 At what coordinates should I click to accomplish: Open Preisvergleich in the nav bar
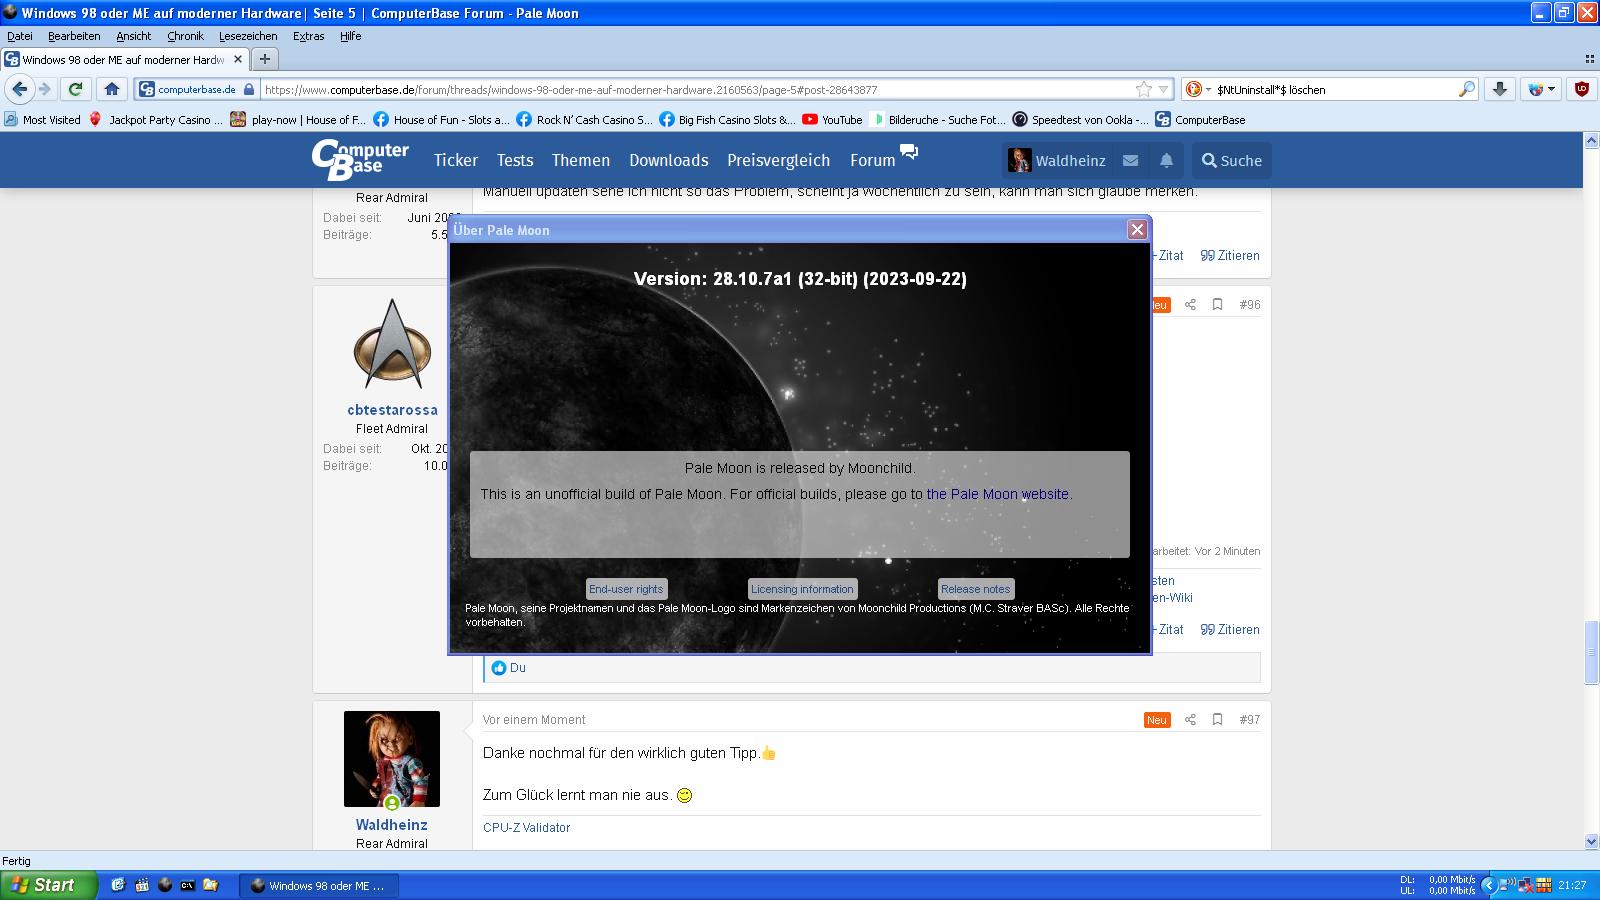tap(779, 160)
